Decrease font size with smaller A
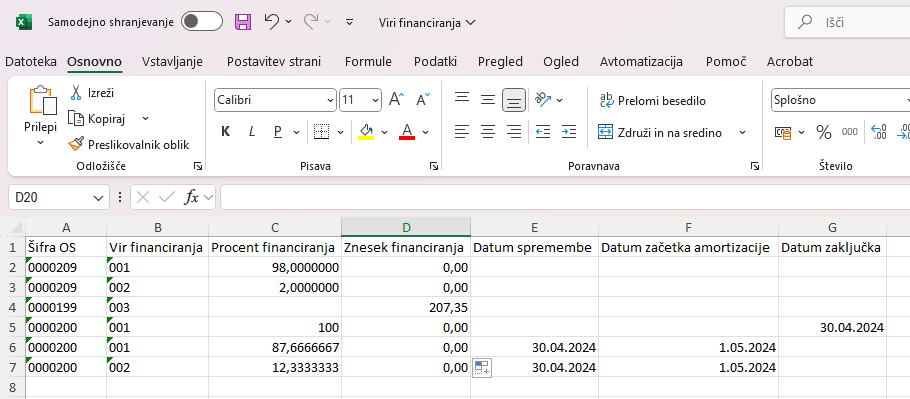Image resolution: width=910 pixels, height=399 pixels. 423,99
